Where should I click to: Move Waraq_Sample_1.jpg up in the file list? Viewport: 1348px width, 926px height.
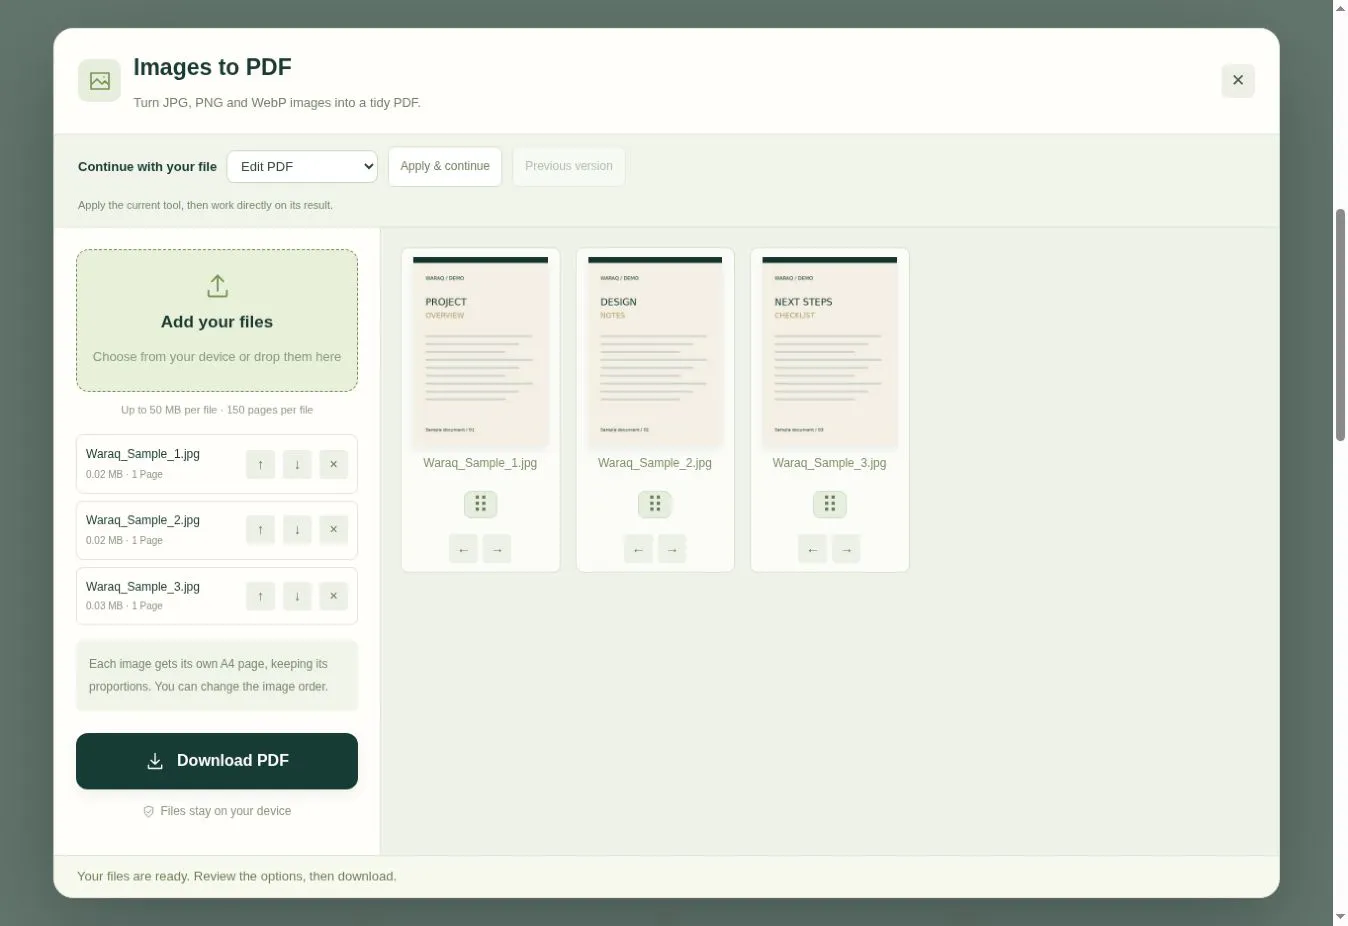[260, 464]
